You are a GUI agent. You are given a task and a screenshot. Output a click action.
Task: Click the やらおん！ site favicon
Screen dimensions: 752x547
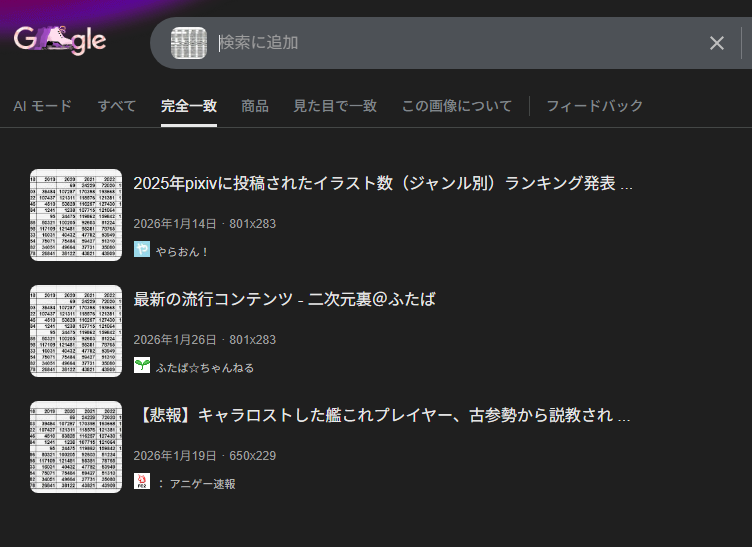142,251
